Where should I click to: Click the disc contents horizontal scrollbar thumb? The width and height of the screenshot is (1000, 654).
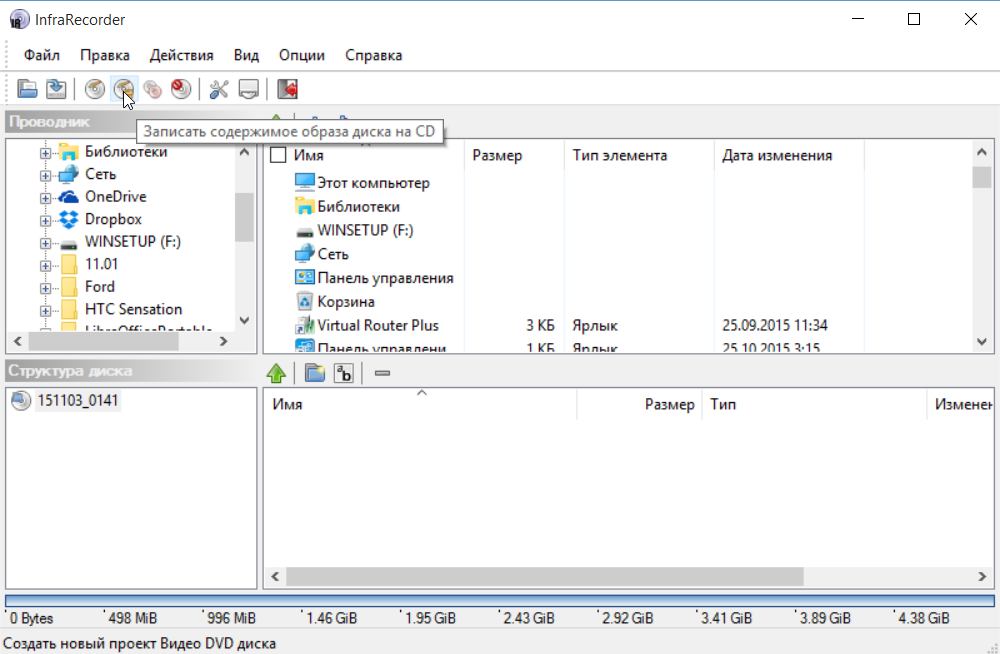(545, 576)
